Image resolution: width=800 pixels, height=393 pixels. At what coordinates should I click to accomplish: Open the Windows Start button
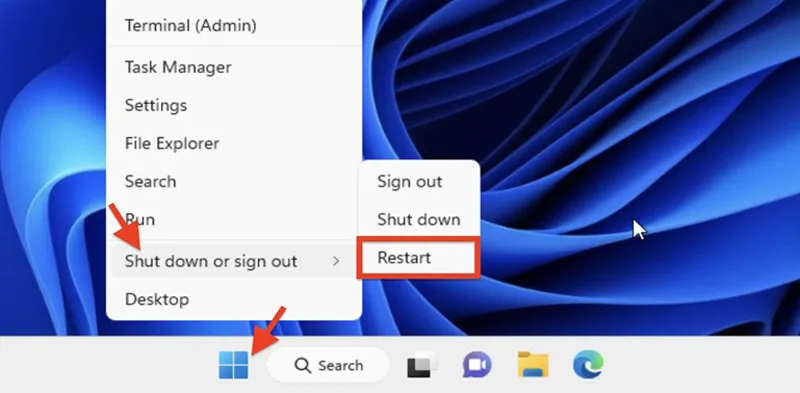(234, 365)
